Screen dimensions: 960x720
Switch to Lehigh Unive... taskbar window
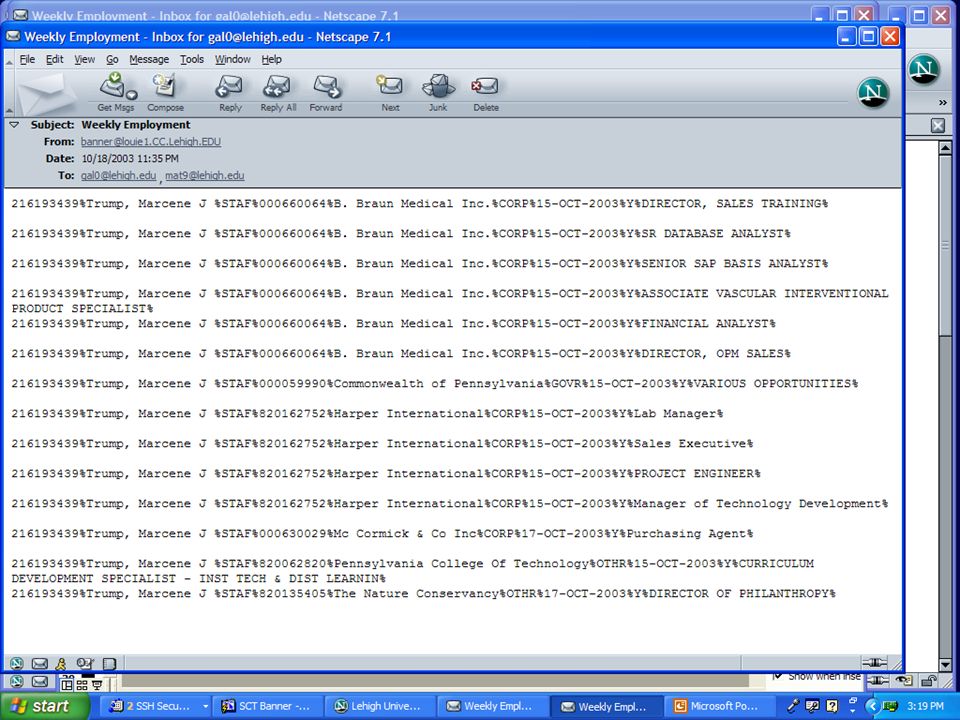(x=378, y=706)
